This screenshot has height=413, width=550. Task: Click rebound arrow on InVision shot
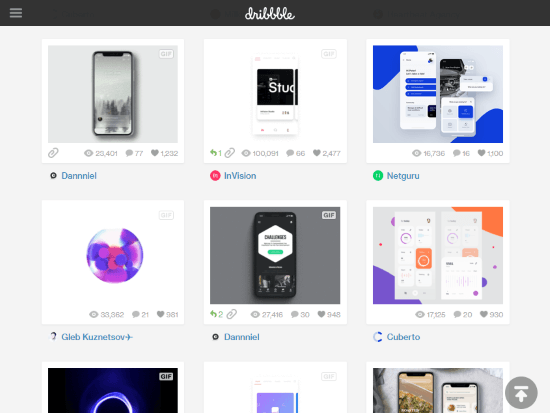[x=213, y=153]
